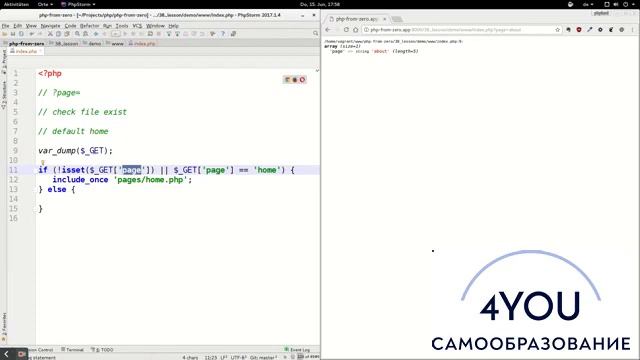
Task: Click the Undo toolbar icon
Action: [31, 34]
